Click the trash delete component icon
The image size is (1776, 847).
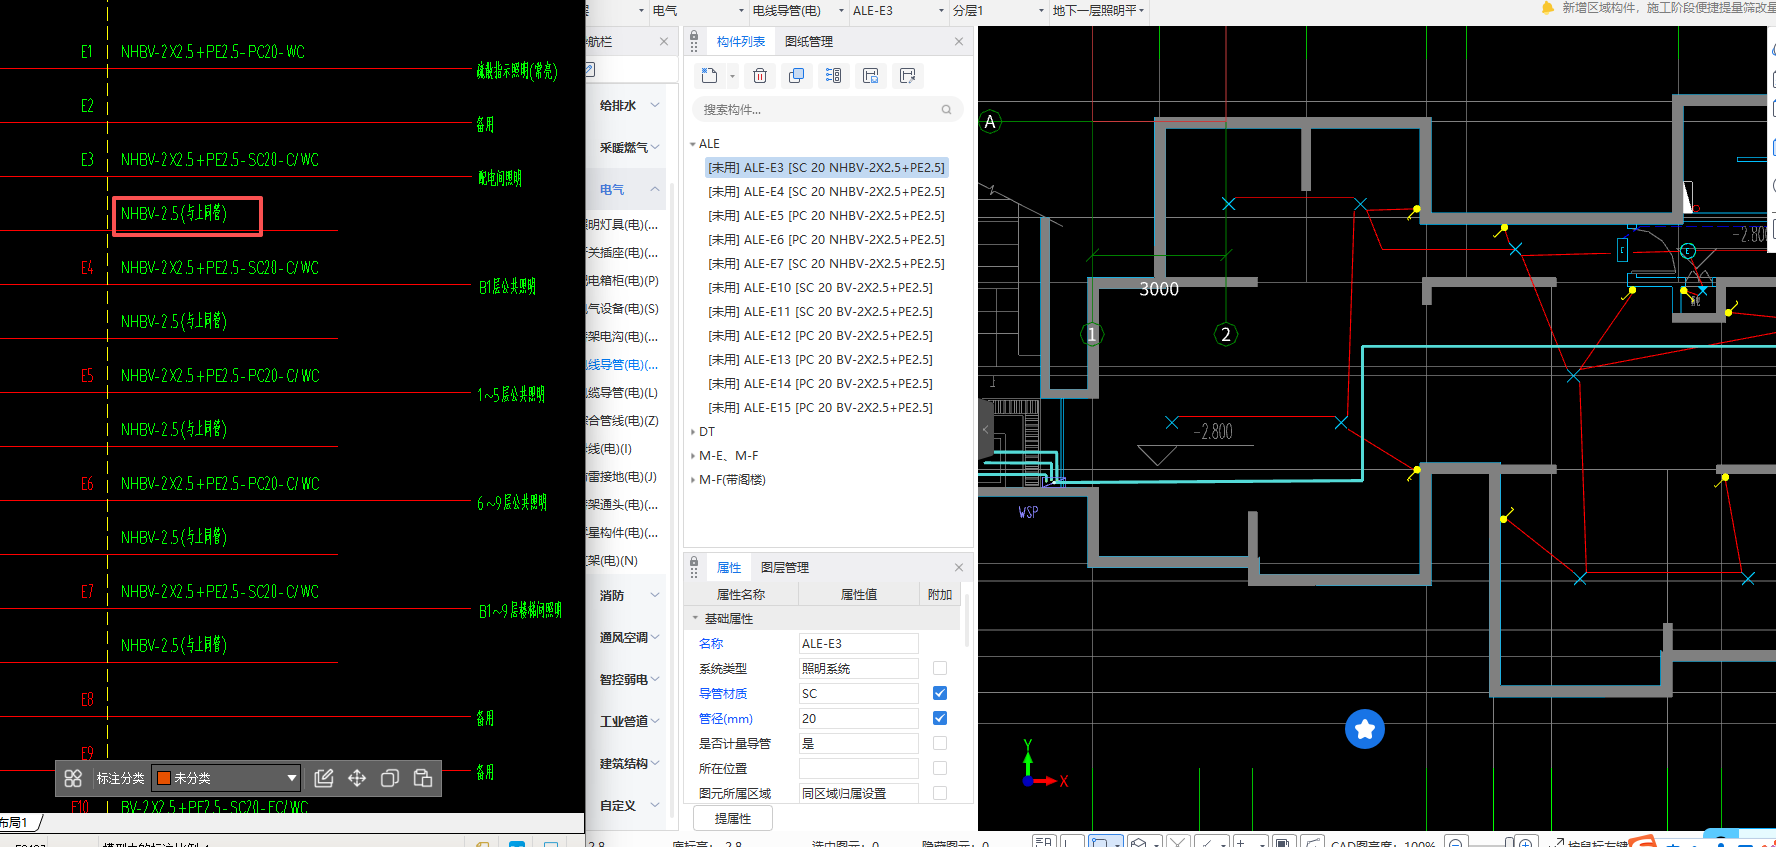click(760, 76)
